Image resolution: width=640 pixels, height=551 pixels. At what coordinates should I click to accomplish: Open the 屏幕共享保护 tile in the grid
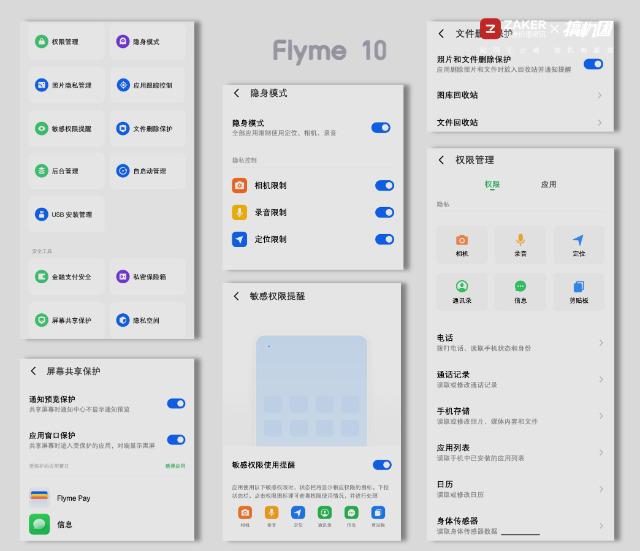click(x=67, y=320)
